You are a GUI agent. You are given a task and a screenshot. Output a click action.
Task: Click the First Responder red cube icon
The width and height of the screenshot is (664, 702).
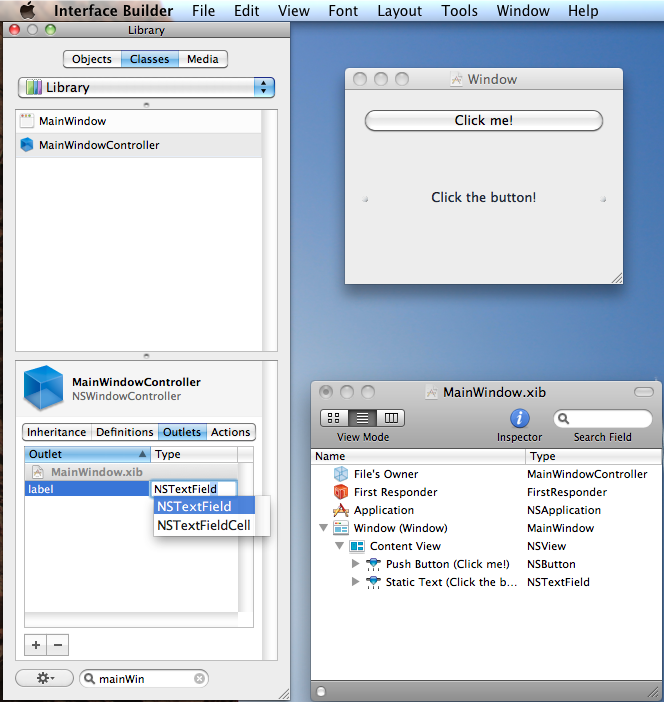tap(341, 492)
